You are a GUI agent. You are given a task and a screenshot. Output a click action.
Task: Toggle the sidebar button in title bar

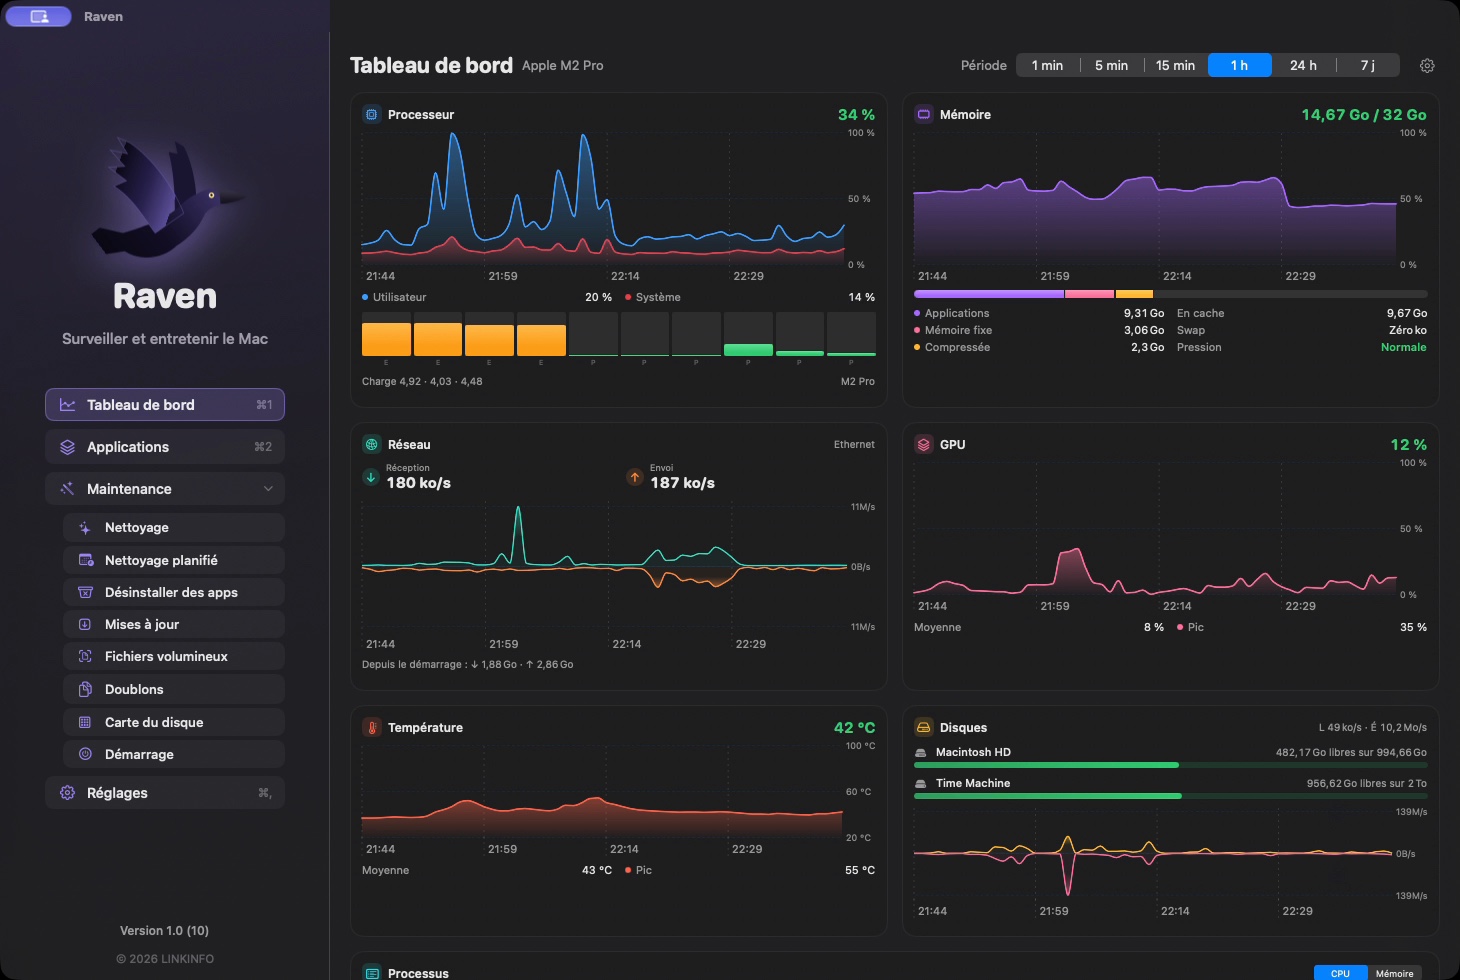tap(39, 16)
